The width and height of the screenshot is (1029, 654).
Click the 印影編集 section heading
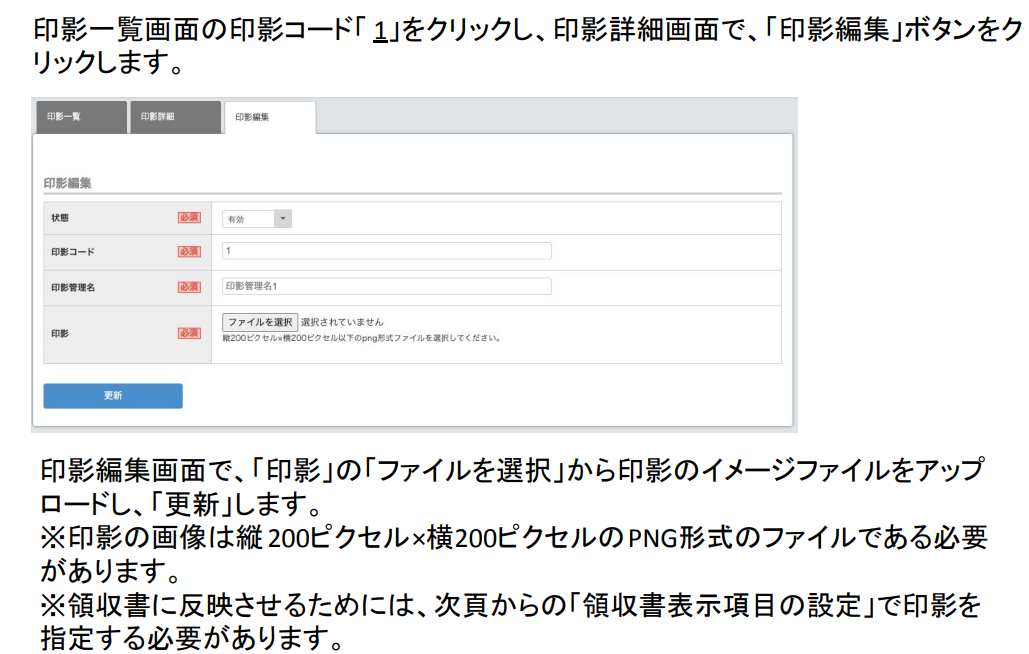[68, 184]
